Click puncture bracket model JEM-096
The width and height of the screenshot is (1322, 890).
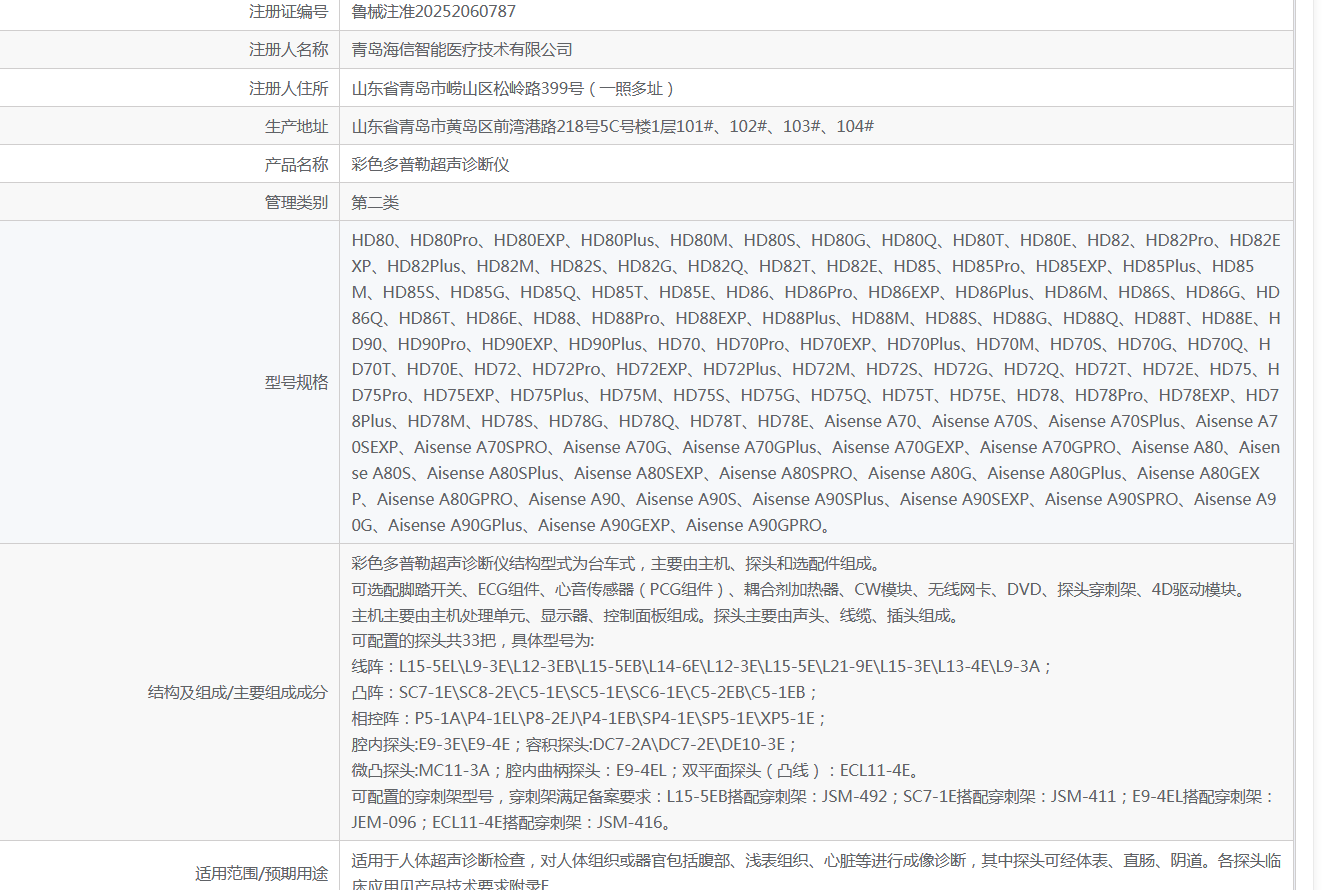point(386,822)
